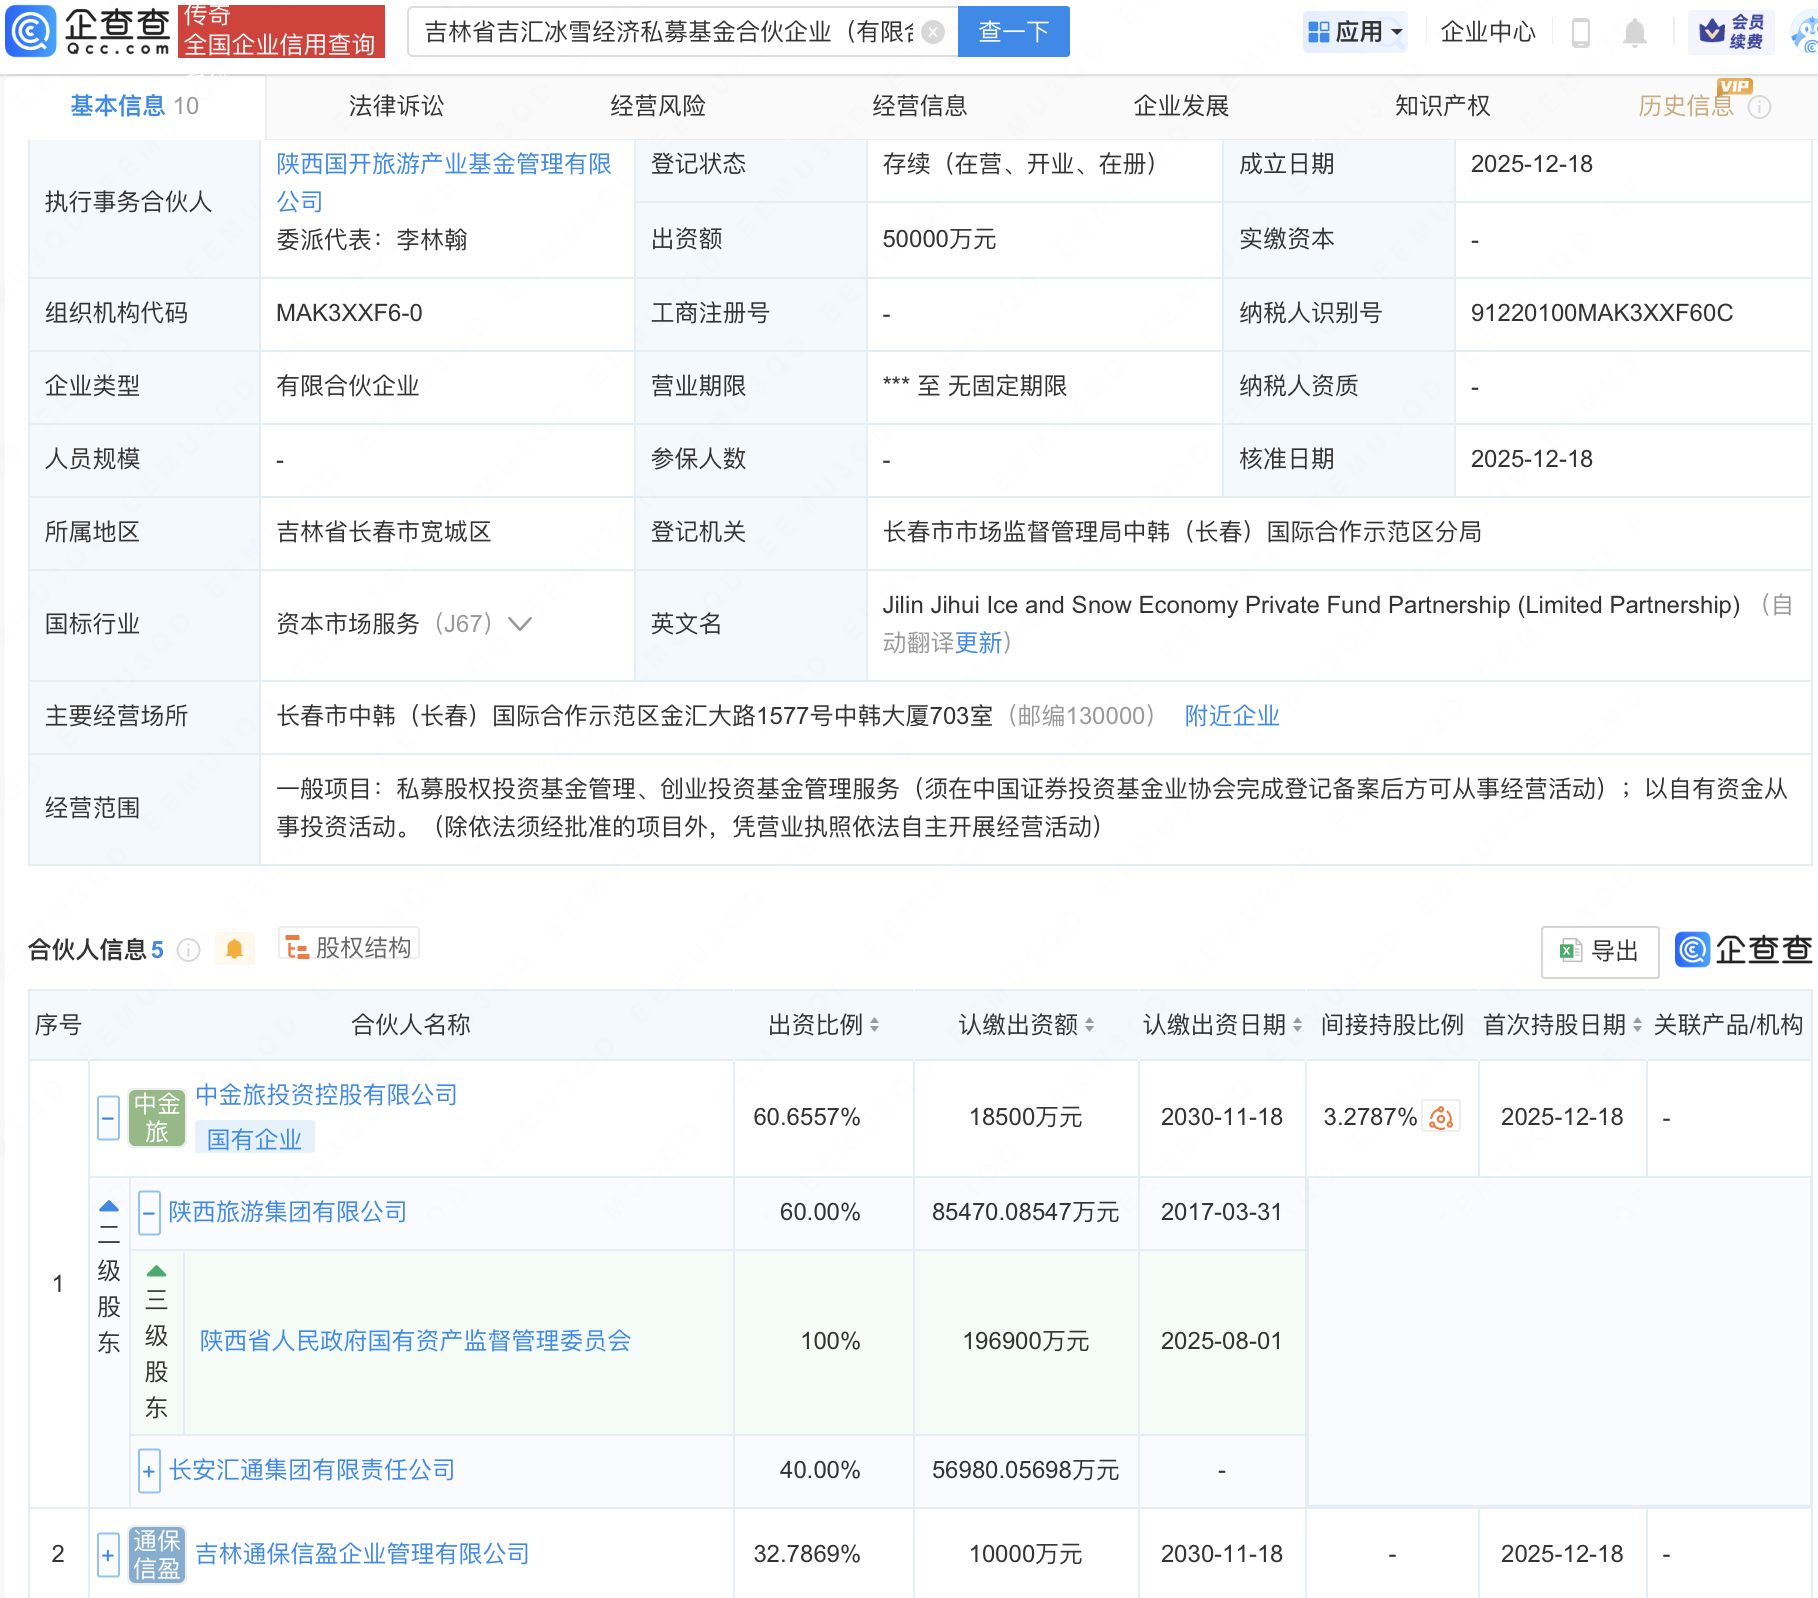1818x1598 pixels.
Task: Open the notification bell in the header
Action: [1634, 31]
